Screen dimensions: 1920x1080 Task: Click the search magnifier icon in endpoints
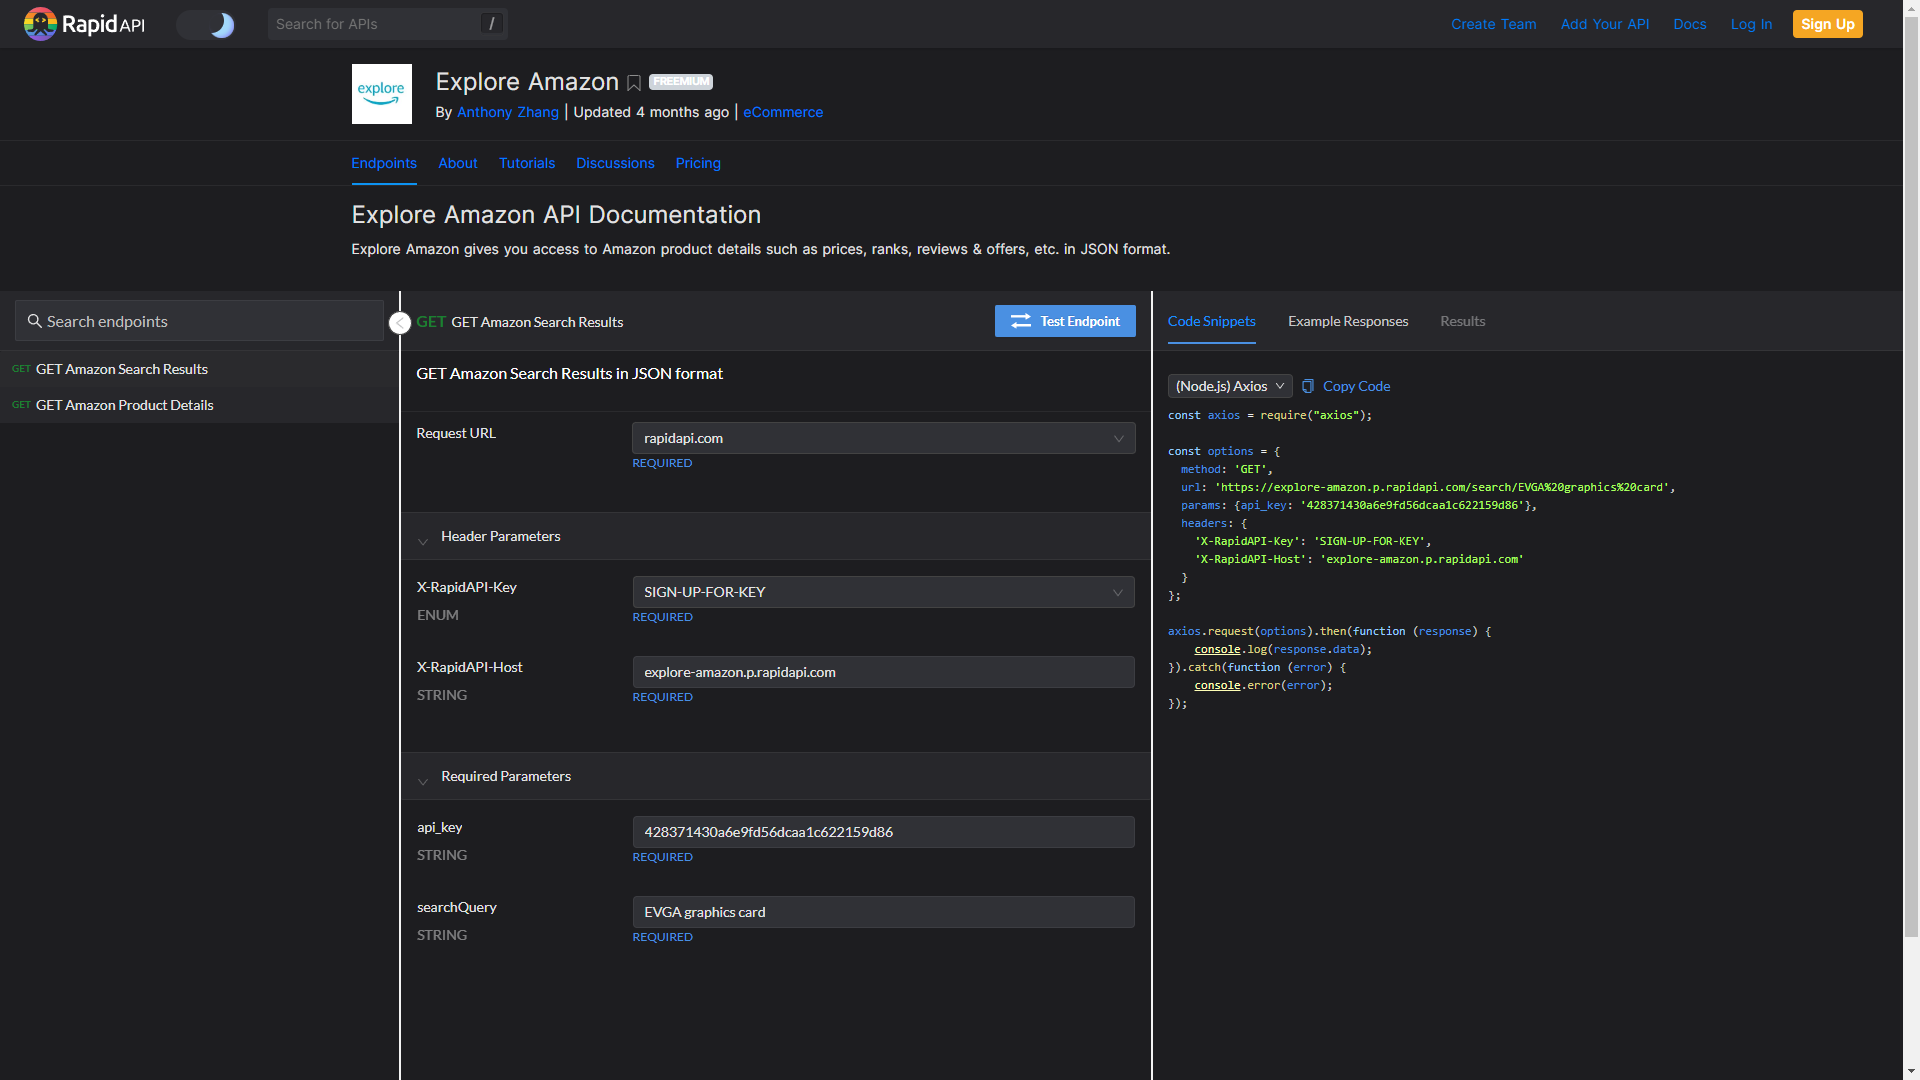pos(34,321)
